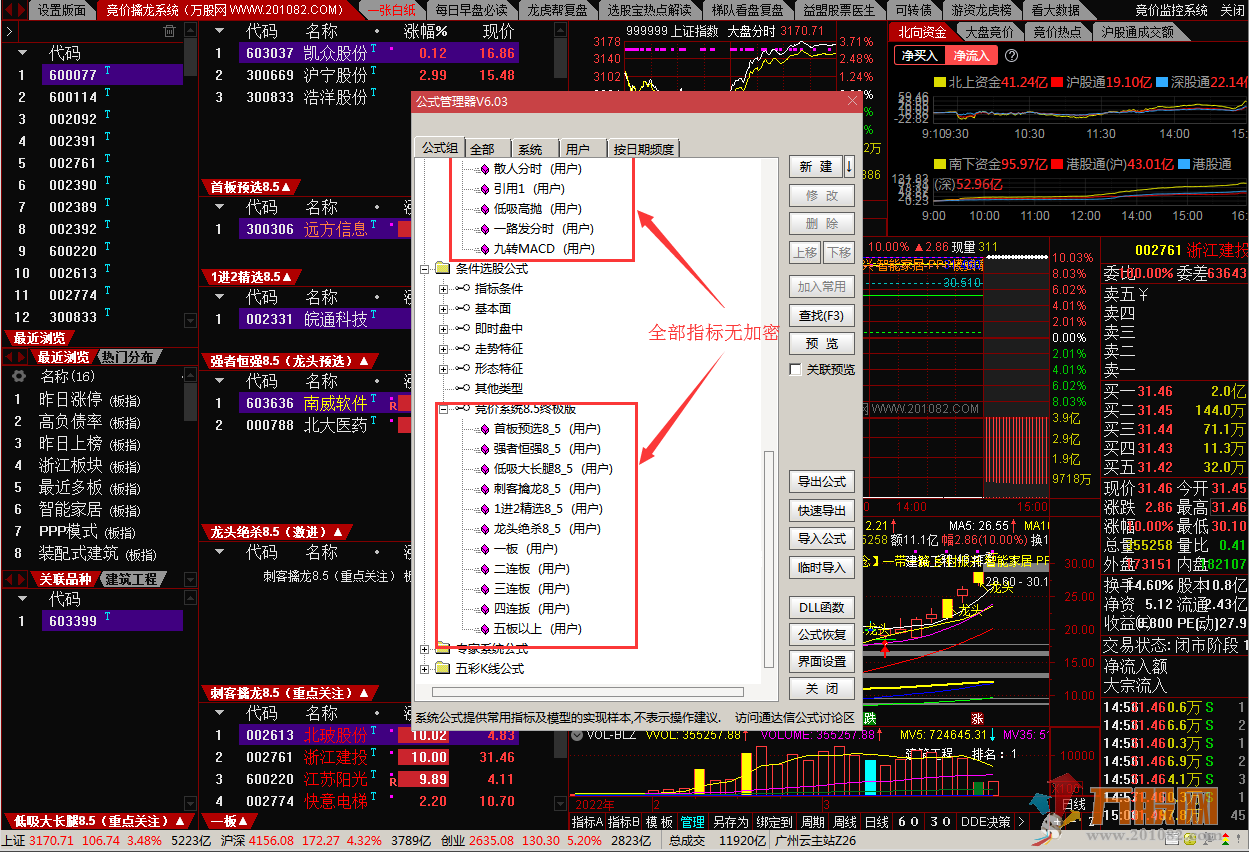Click the 导出公式 button
Screen dimensions: 1249x852
click(x=822, y=481)
